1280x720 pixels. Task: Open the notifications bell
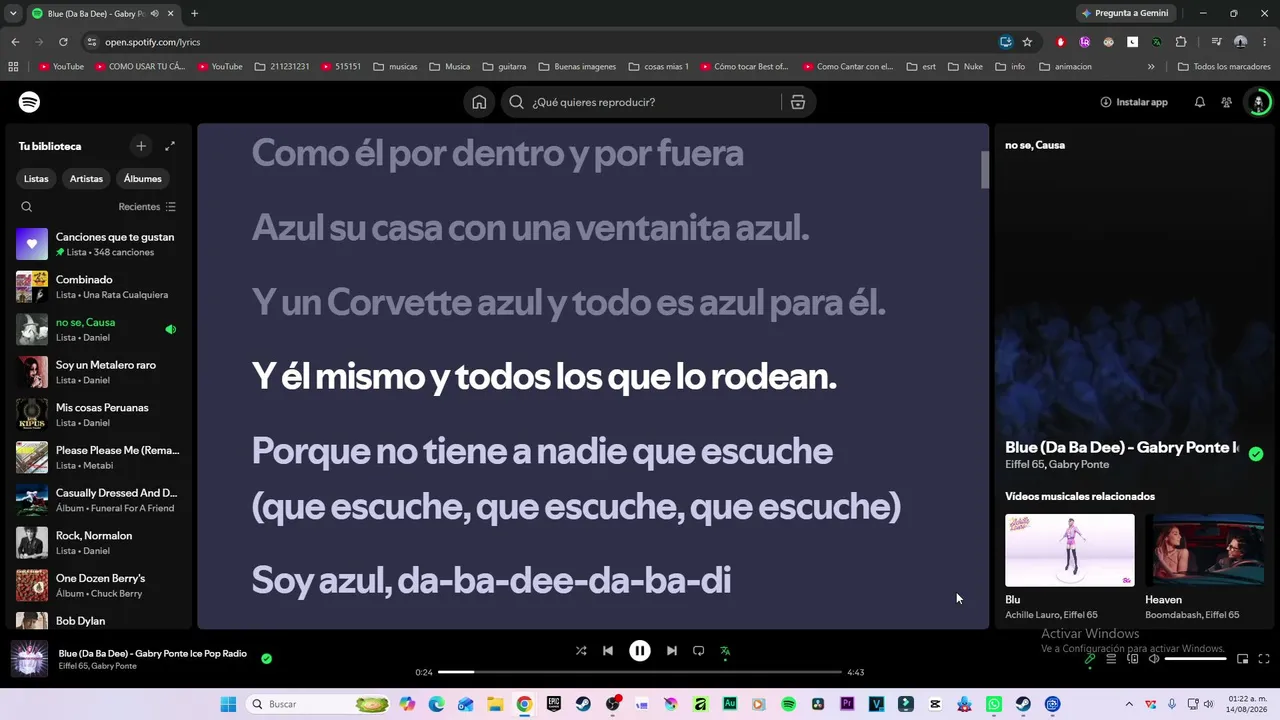tap(1200, 102)
